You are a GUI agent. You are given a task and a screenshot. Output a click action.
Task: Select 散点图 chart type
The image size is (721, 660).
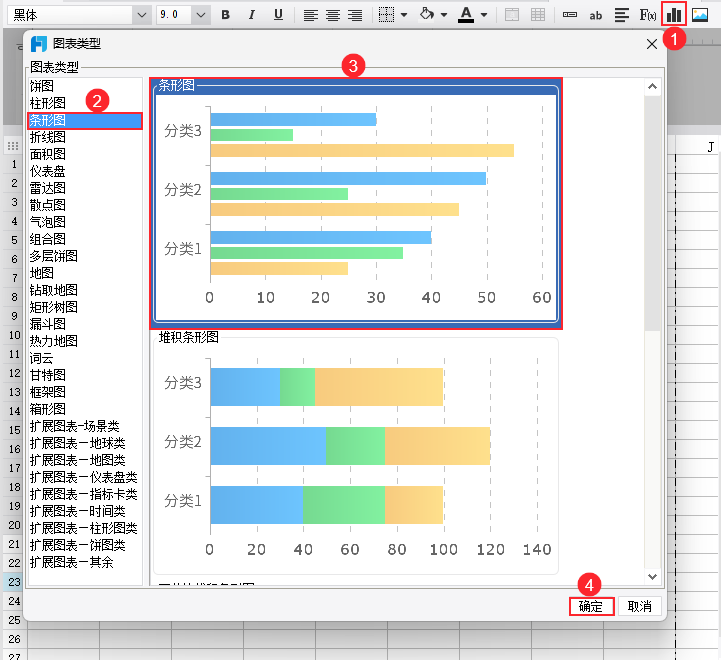coord(85,205)
